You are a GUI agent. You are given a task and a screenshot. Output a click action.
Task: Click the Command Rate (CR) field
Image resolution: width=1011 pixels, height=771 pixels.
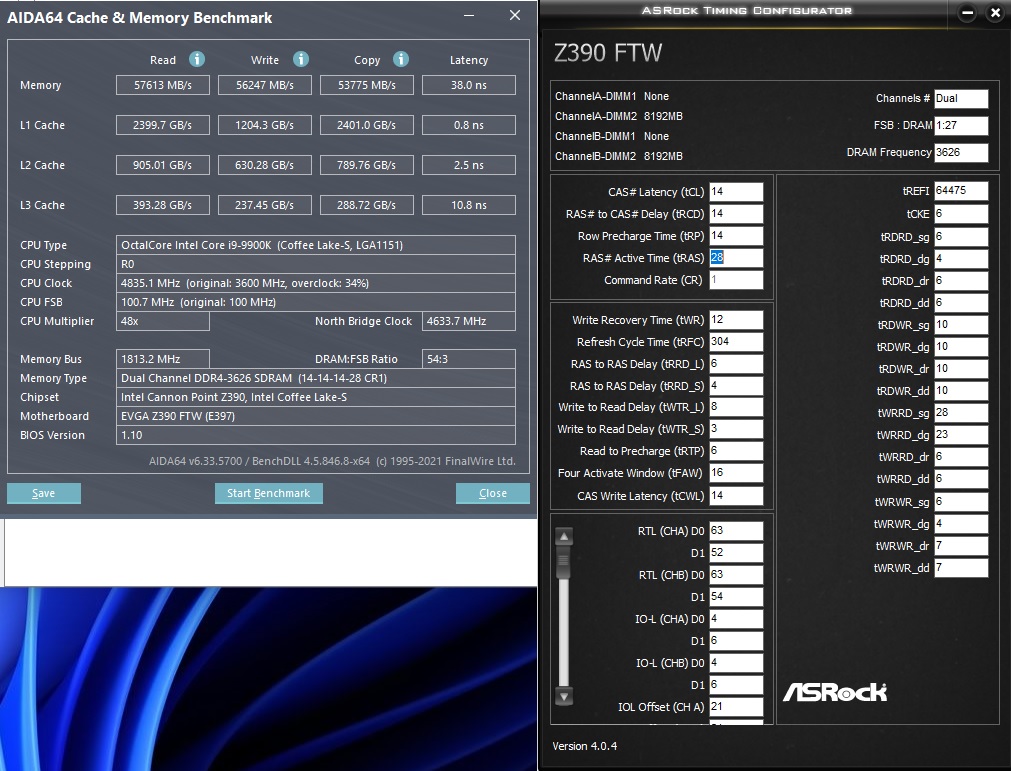[x=736, y=279]
